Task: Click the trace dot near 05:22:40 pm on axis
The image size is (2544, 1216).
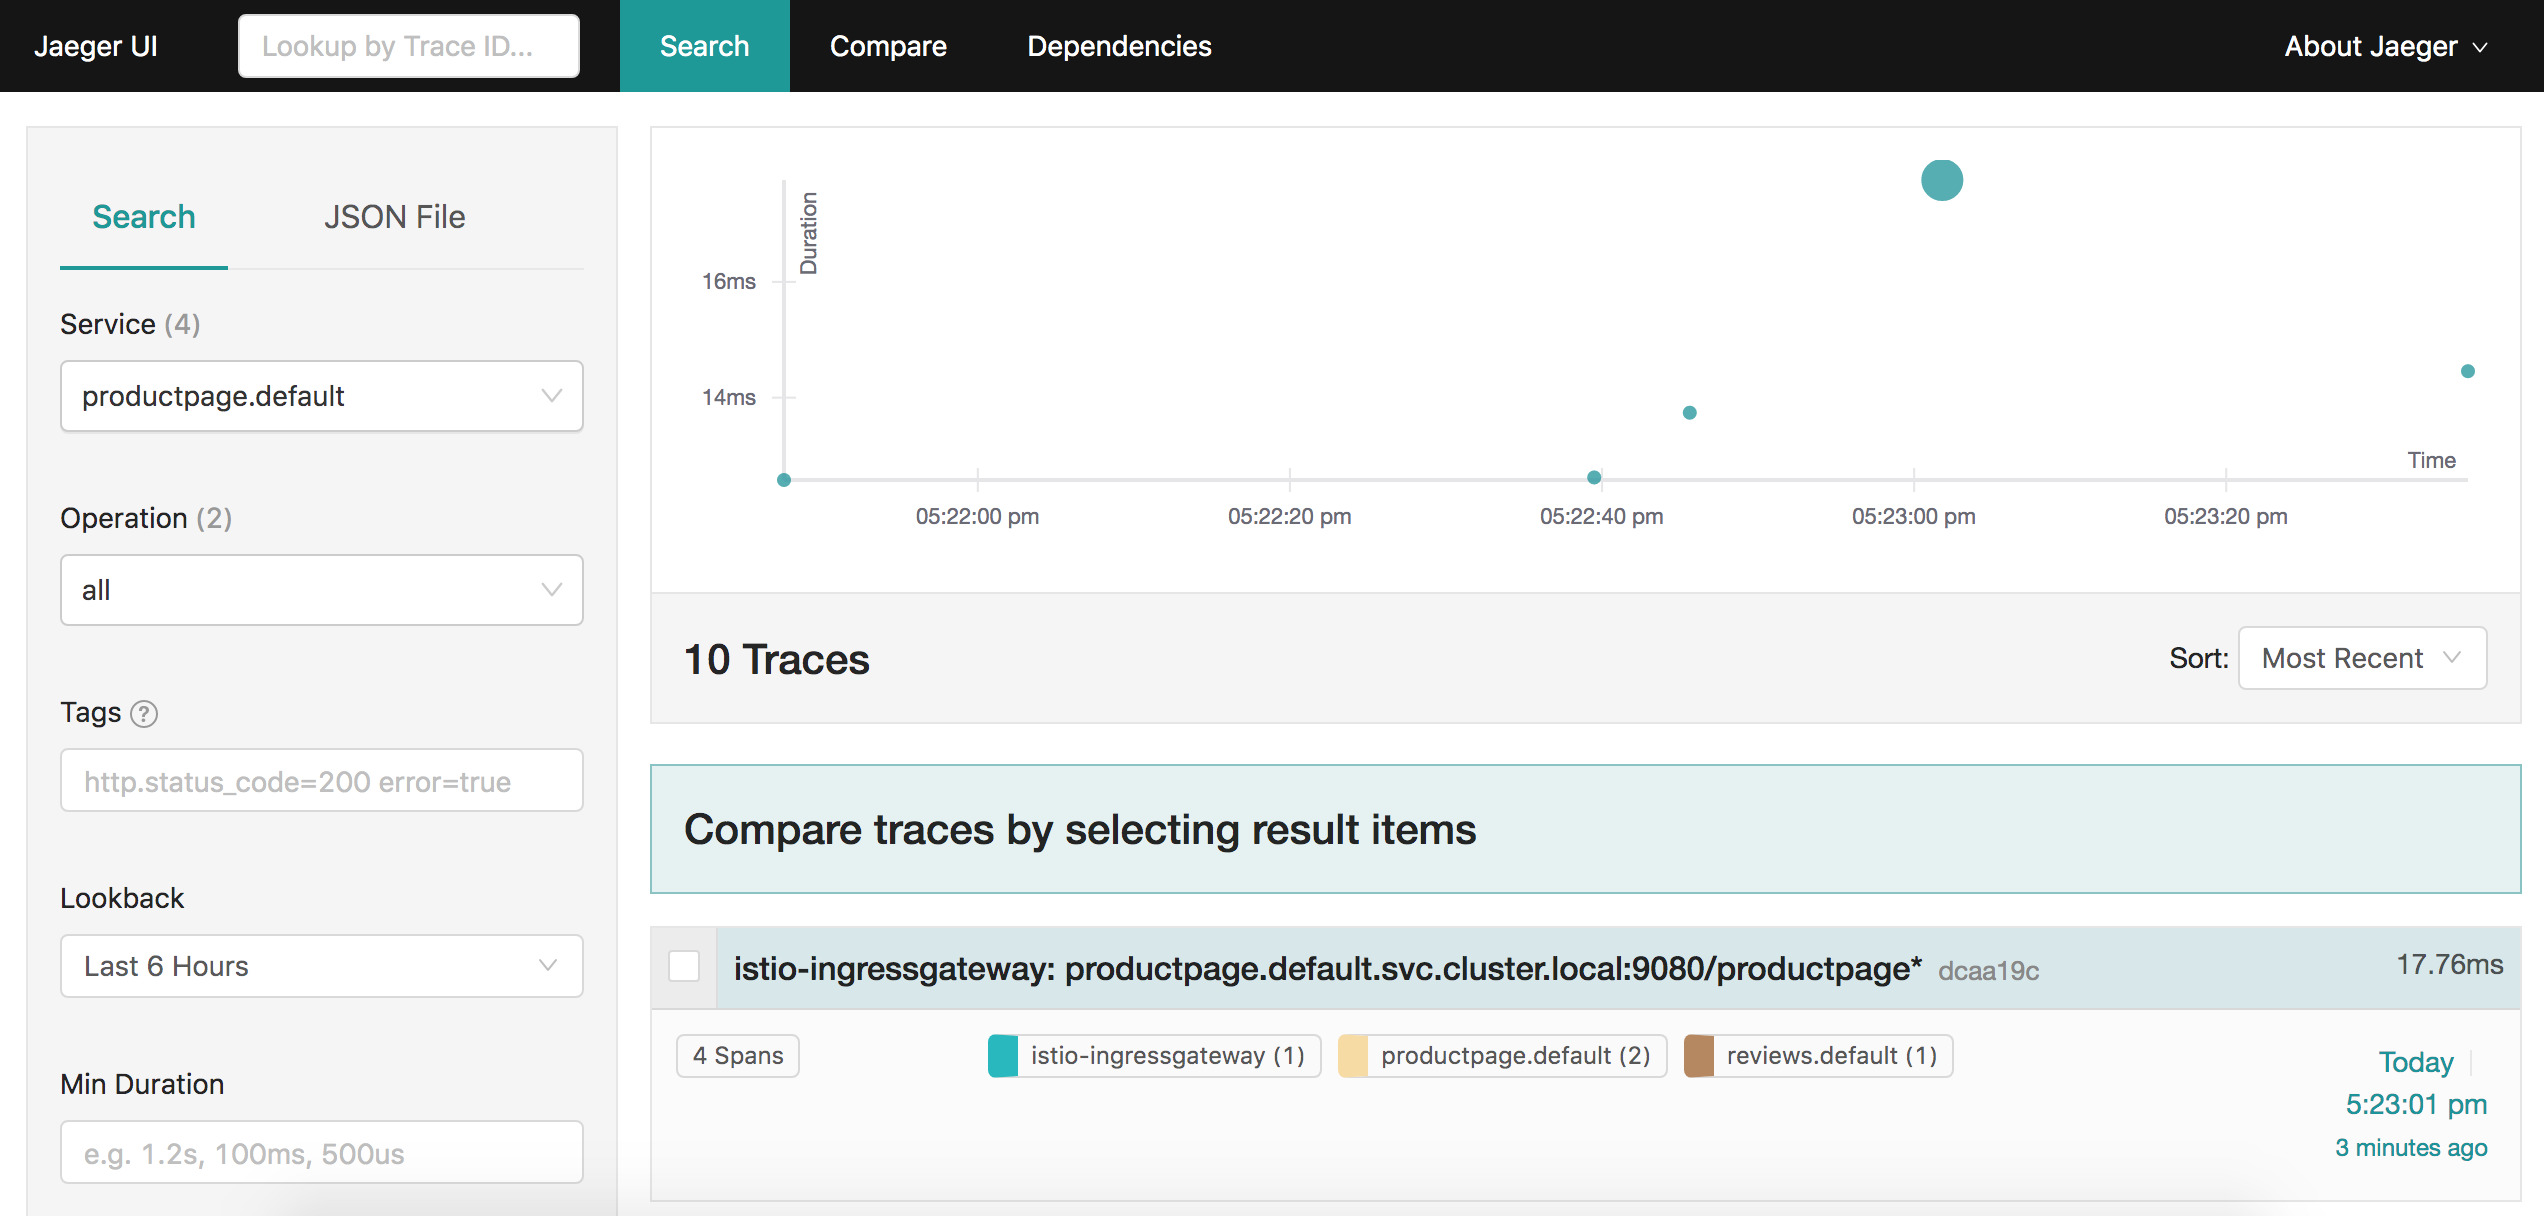Action: [x=1594, y=477]
